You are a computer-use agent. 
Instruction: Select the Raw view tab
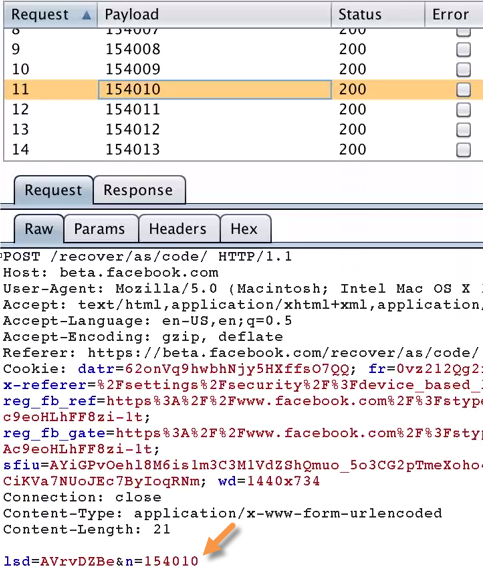[x=39, y=229]
